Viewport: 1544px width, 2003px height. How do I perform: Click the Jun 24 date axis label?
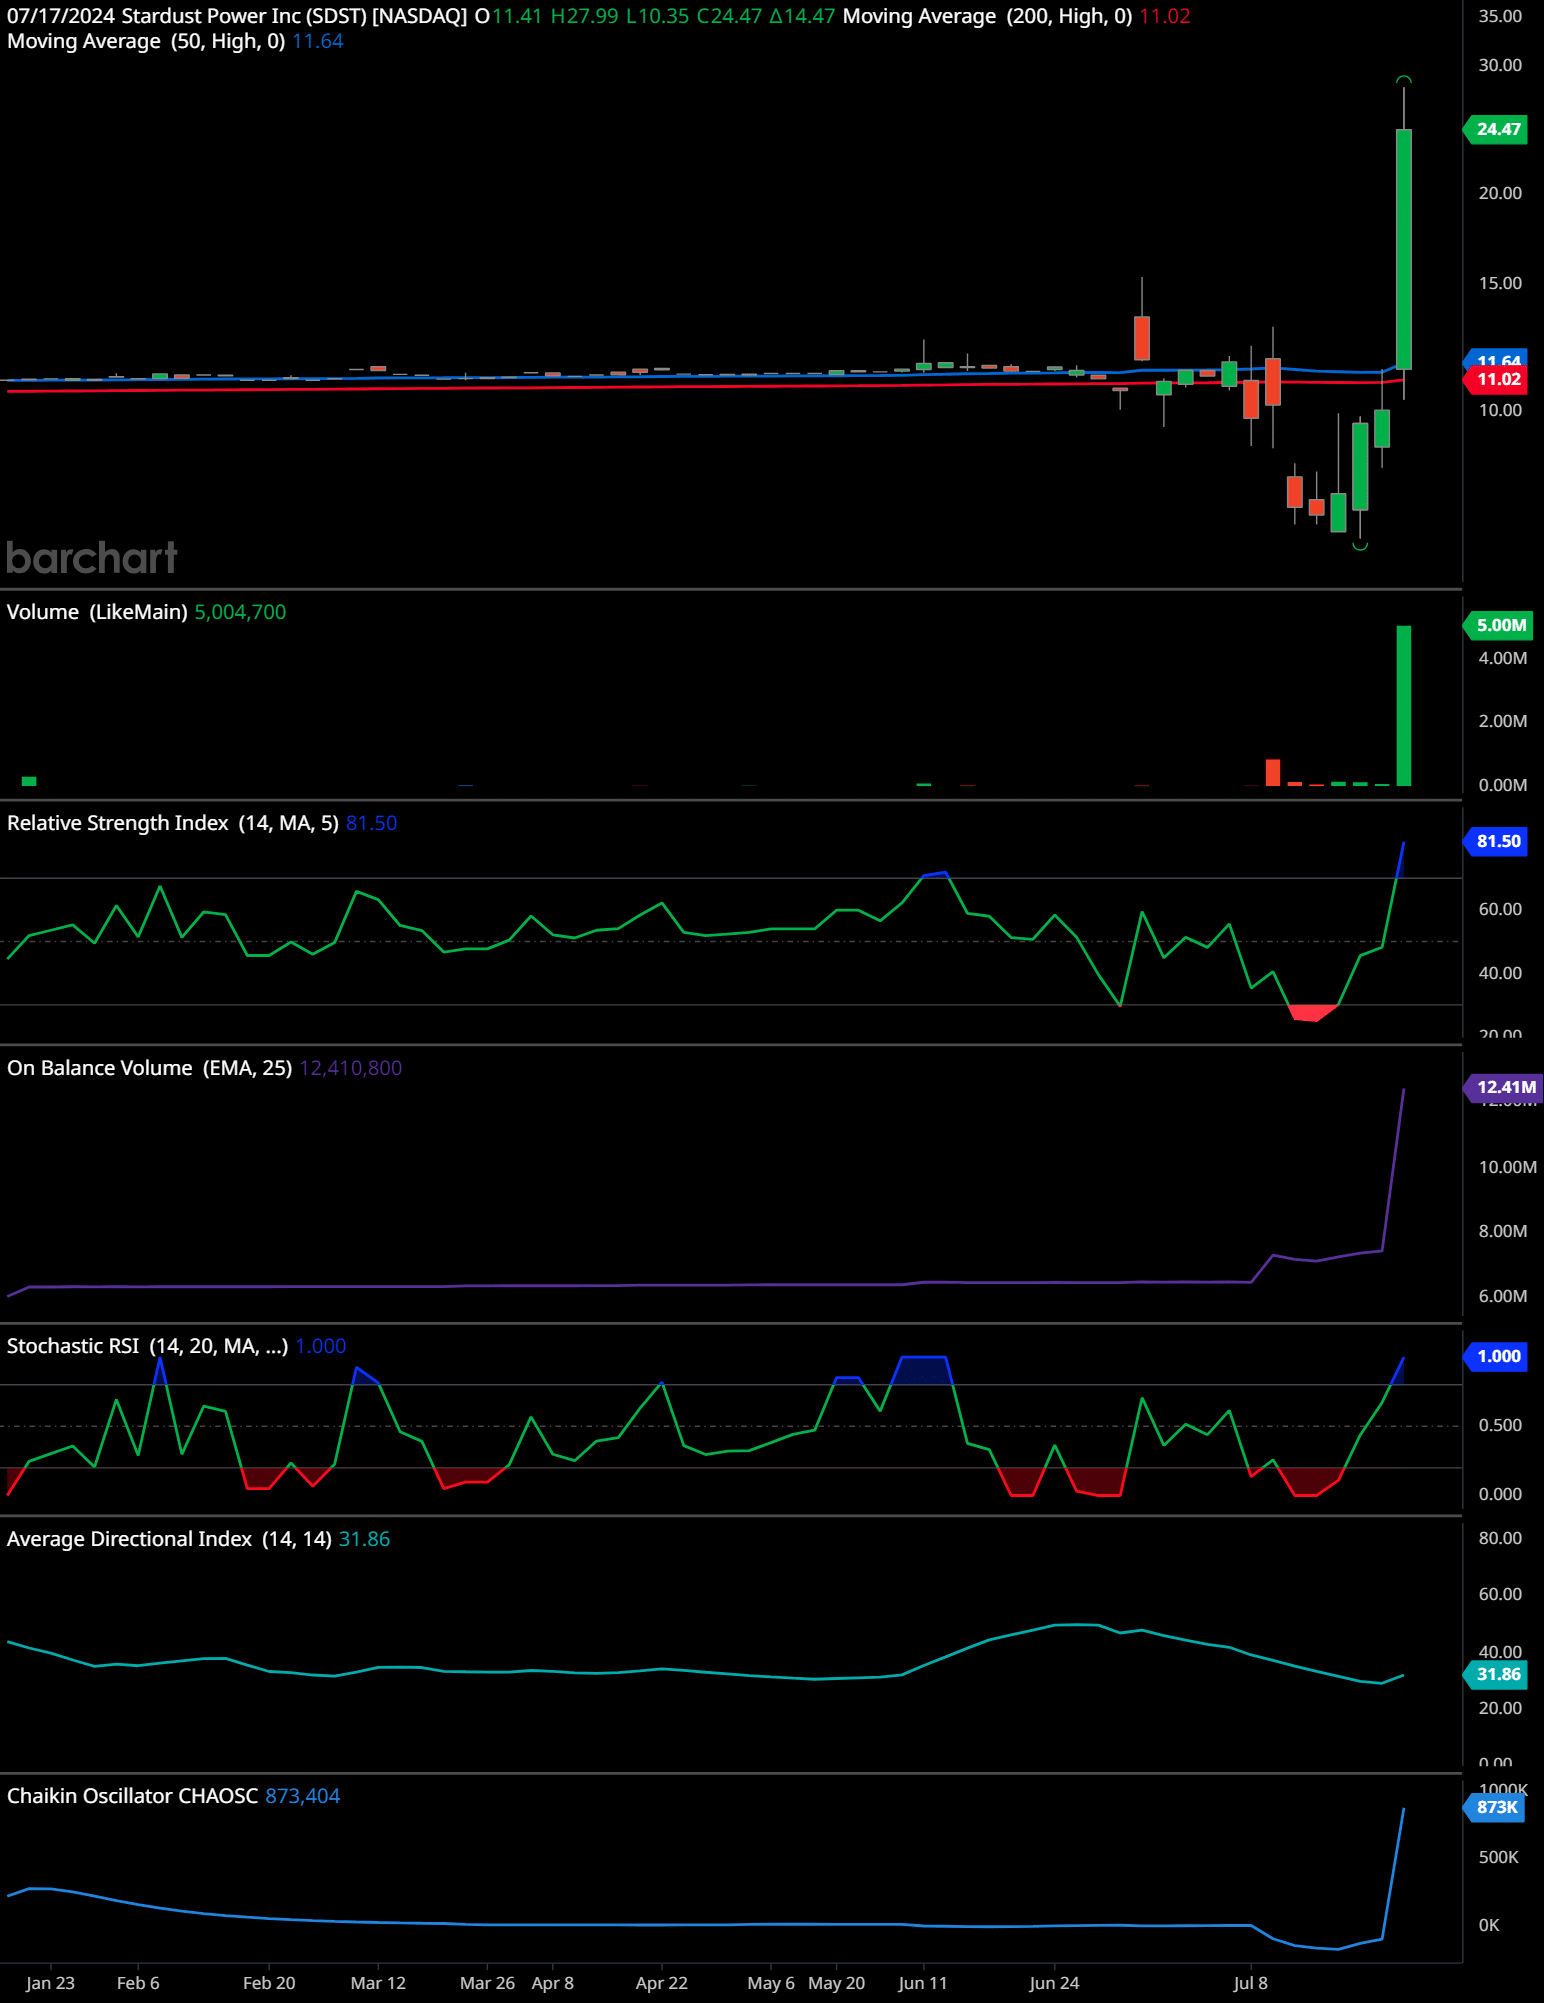[1054, 1983]
